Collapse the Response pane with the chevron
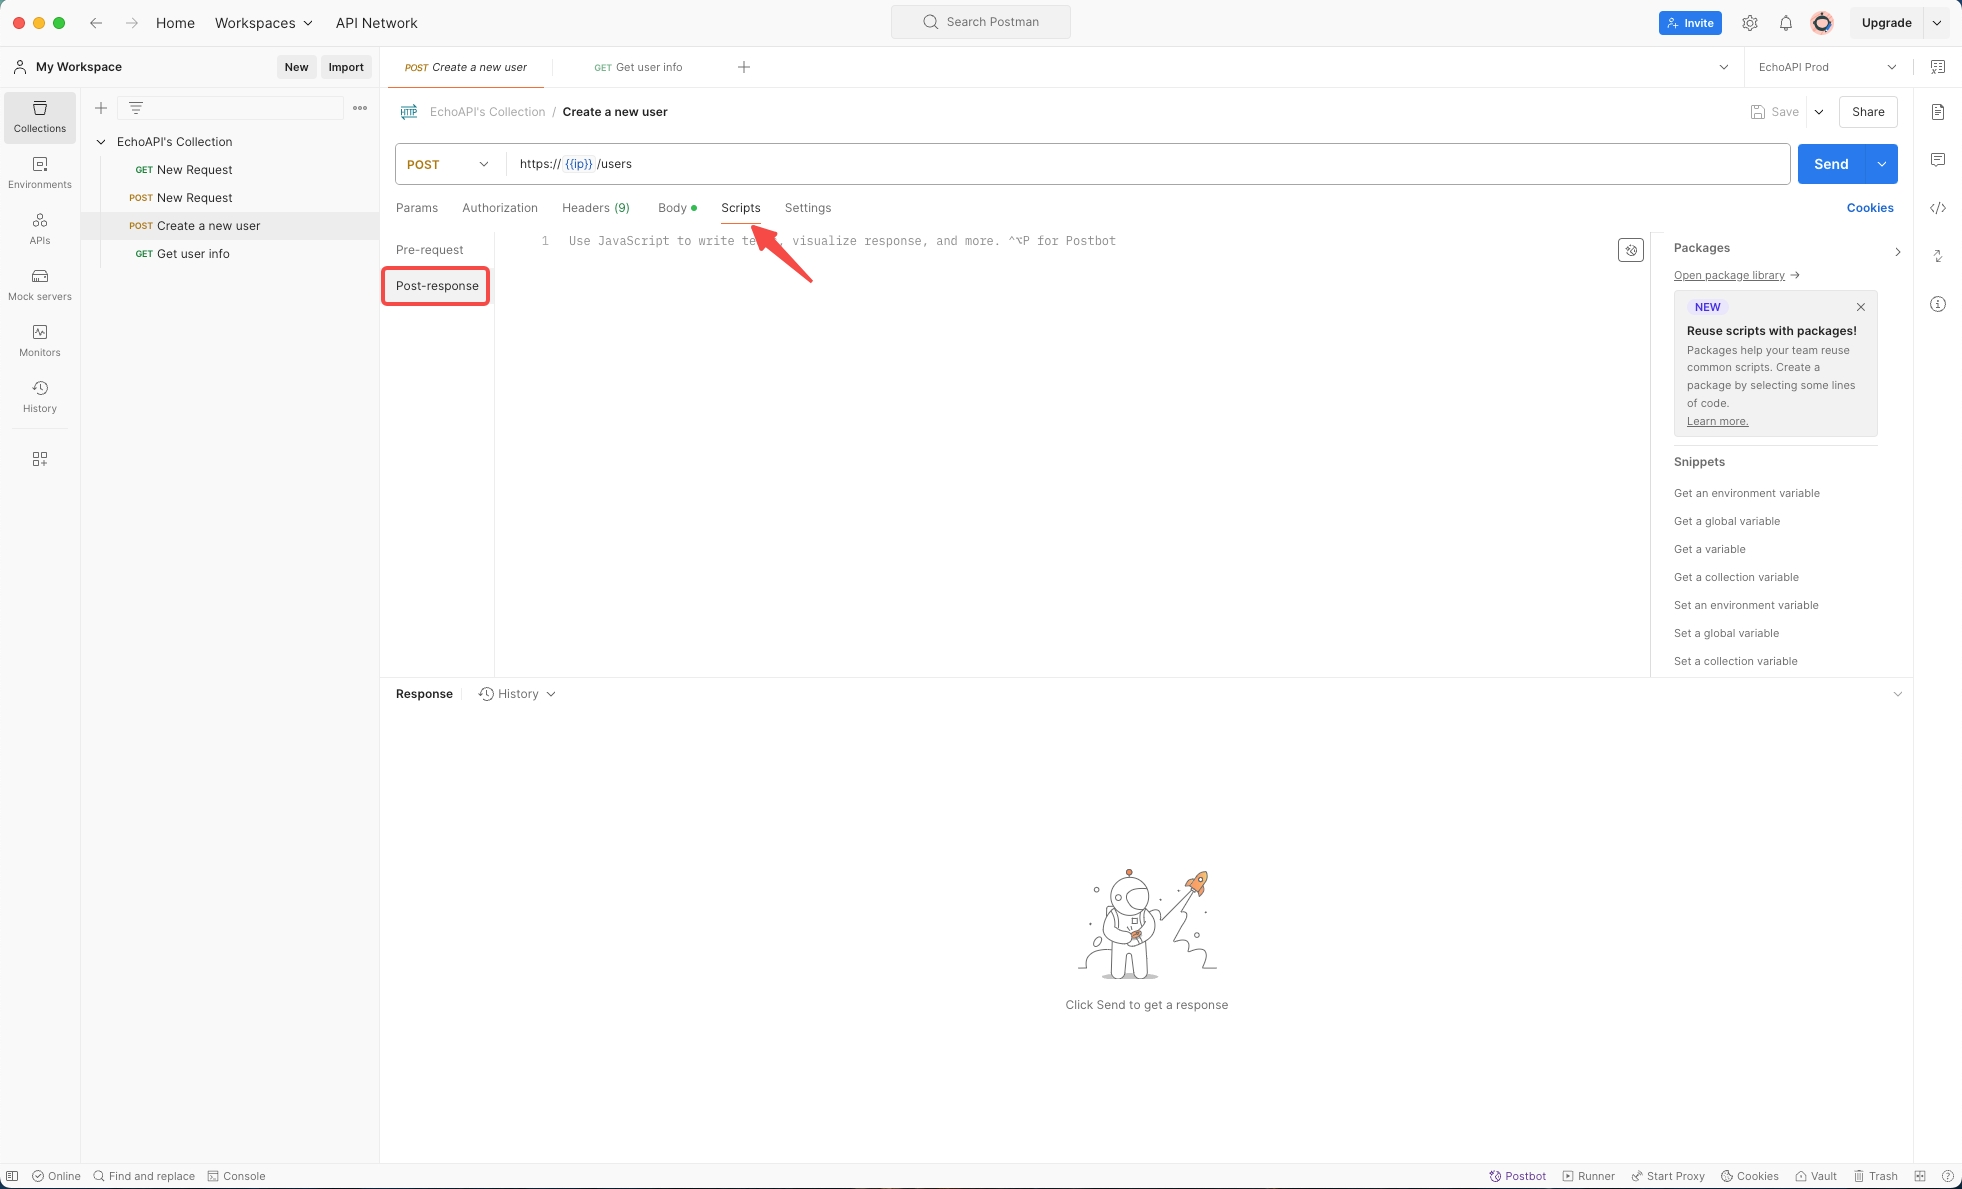Viewport: 1962px width, 1189px height. (x=1897, y=694)
